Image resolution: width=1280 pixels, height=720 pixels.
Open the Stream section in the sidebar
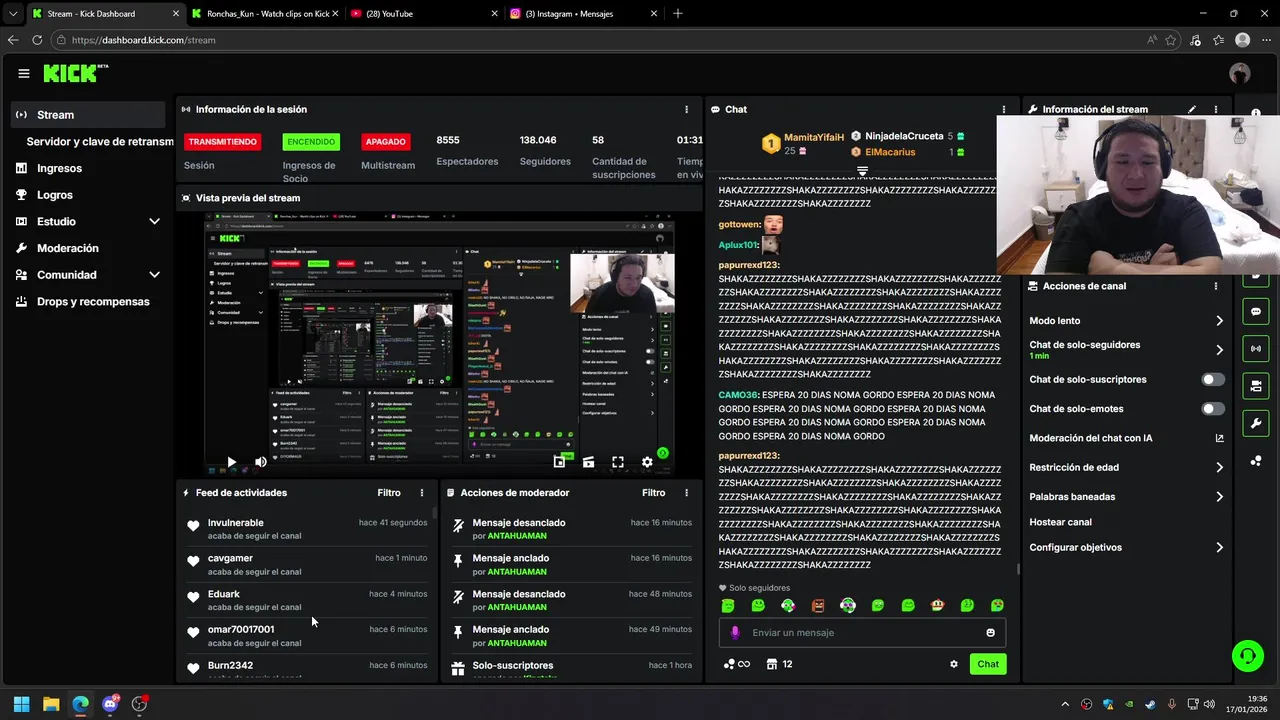pyautogui.click(x=88, y=115)
